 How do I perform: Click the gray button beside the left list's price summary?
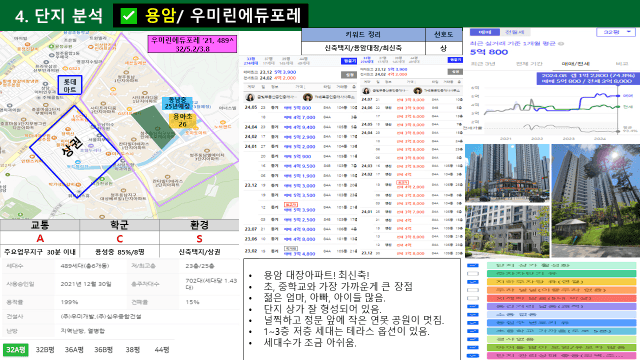point(349,75)
